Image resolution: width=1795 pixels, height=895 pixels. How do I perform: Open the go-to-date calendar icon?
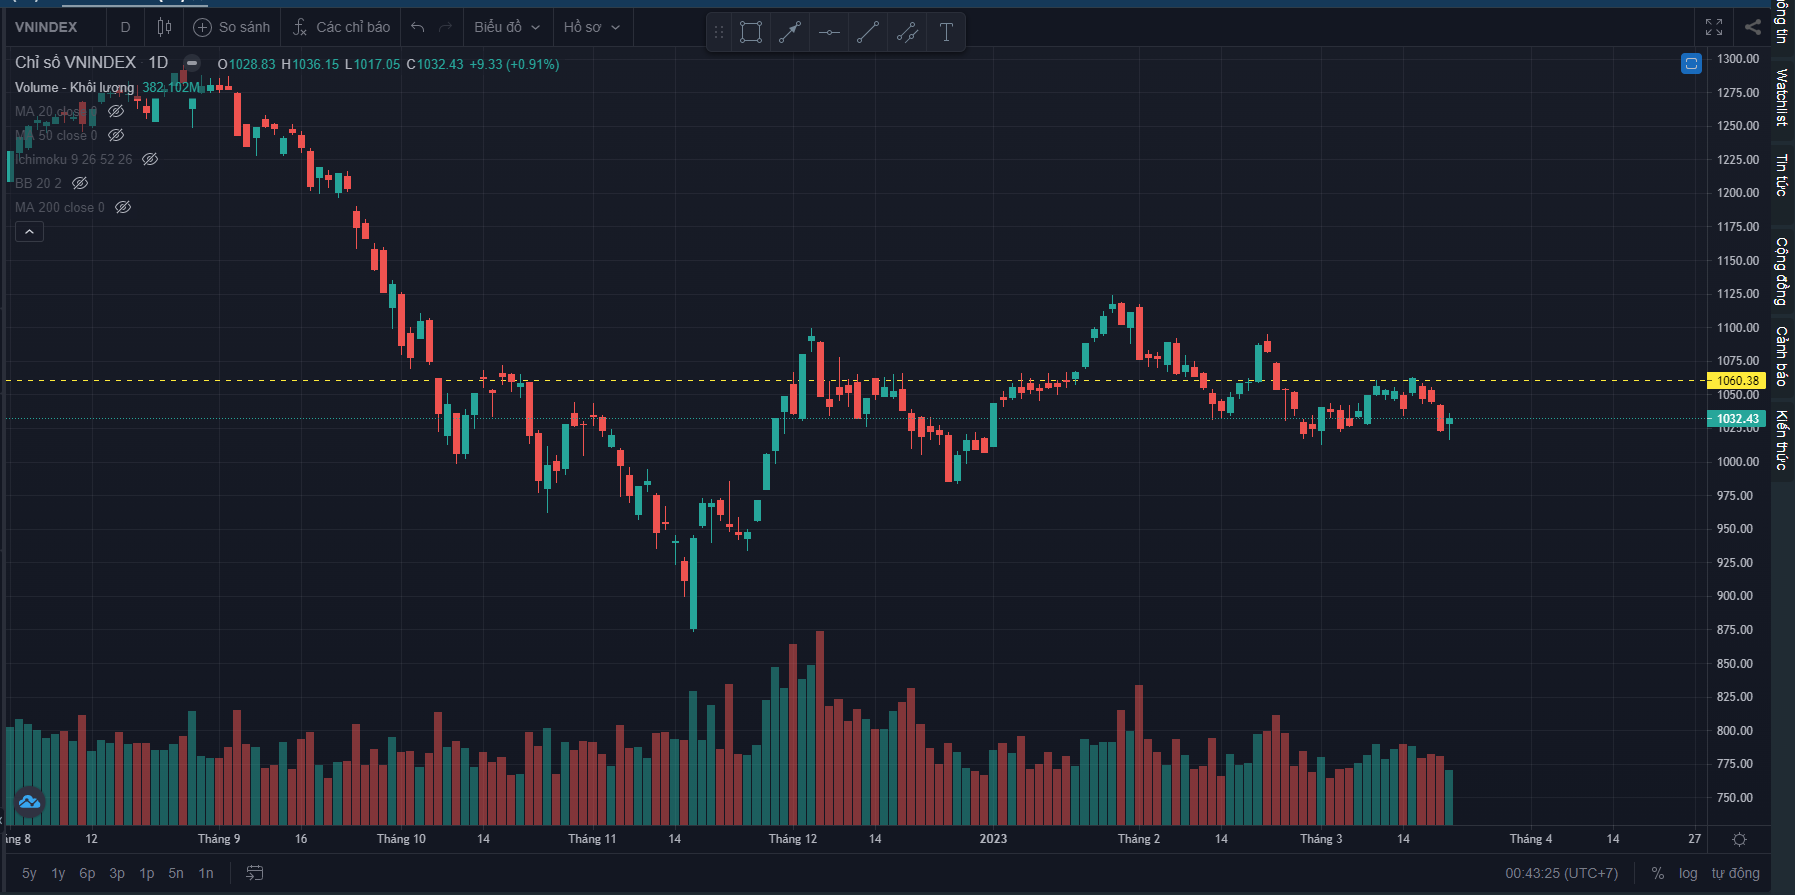click(x=255, y=873)
